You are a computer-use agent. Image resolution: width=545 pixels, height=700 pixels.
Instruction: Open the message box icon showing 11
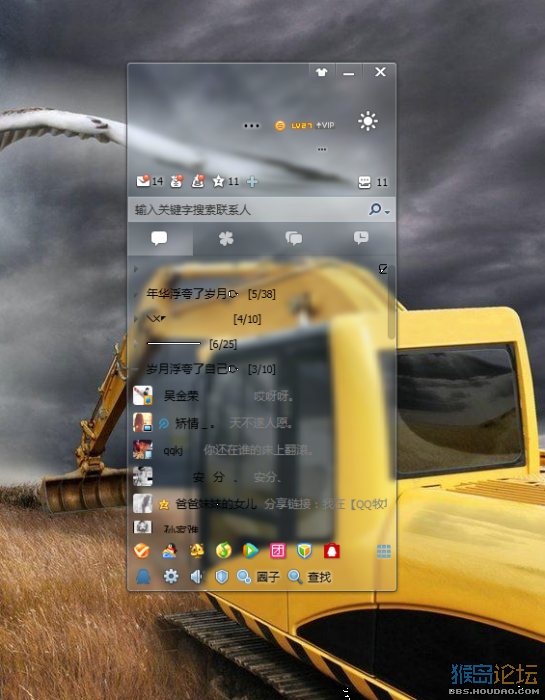[x=372, y=182]
